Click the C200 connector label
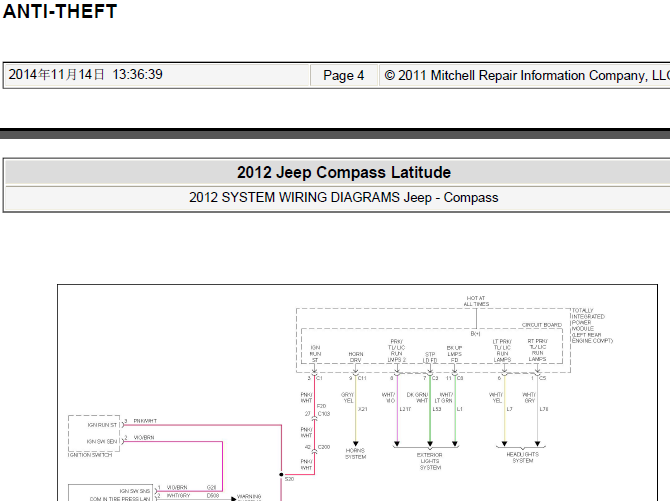The height and width of the screenshot is (501, 670). coord(324,447)
